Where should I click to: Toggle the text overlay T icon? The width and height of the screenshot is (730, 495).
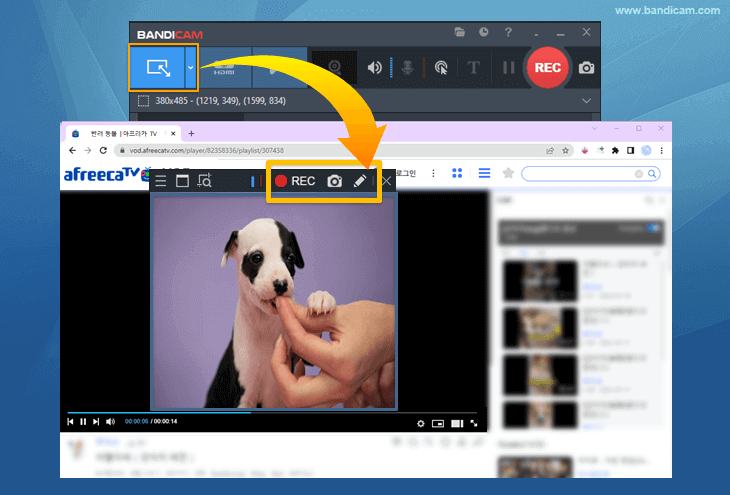click(x=473, y=68)
